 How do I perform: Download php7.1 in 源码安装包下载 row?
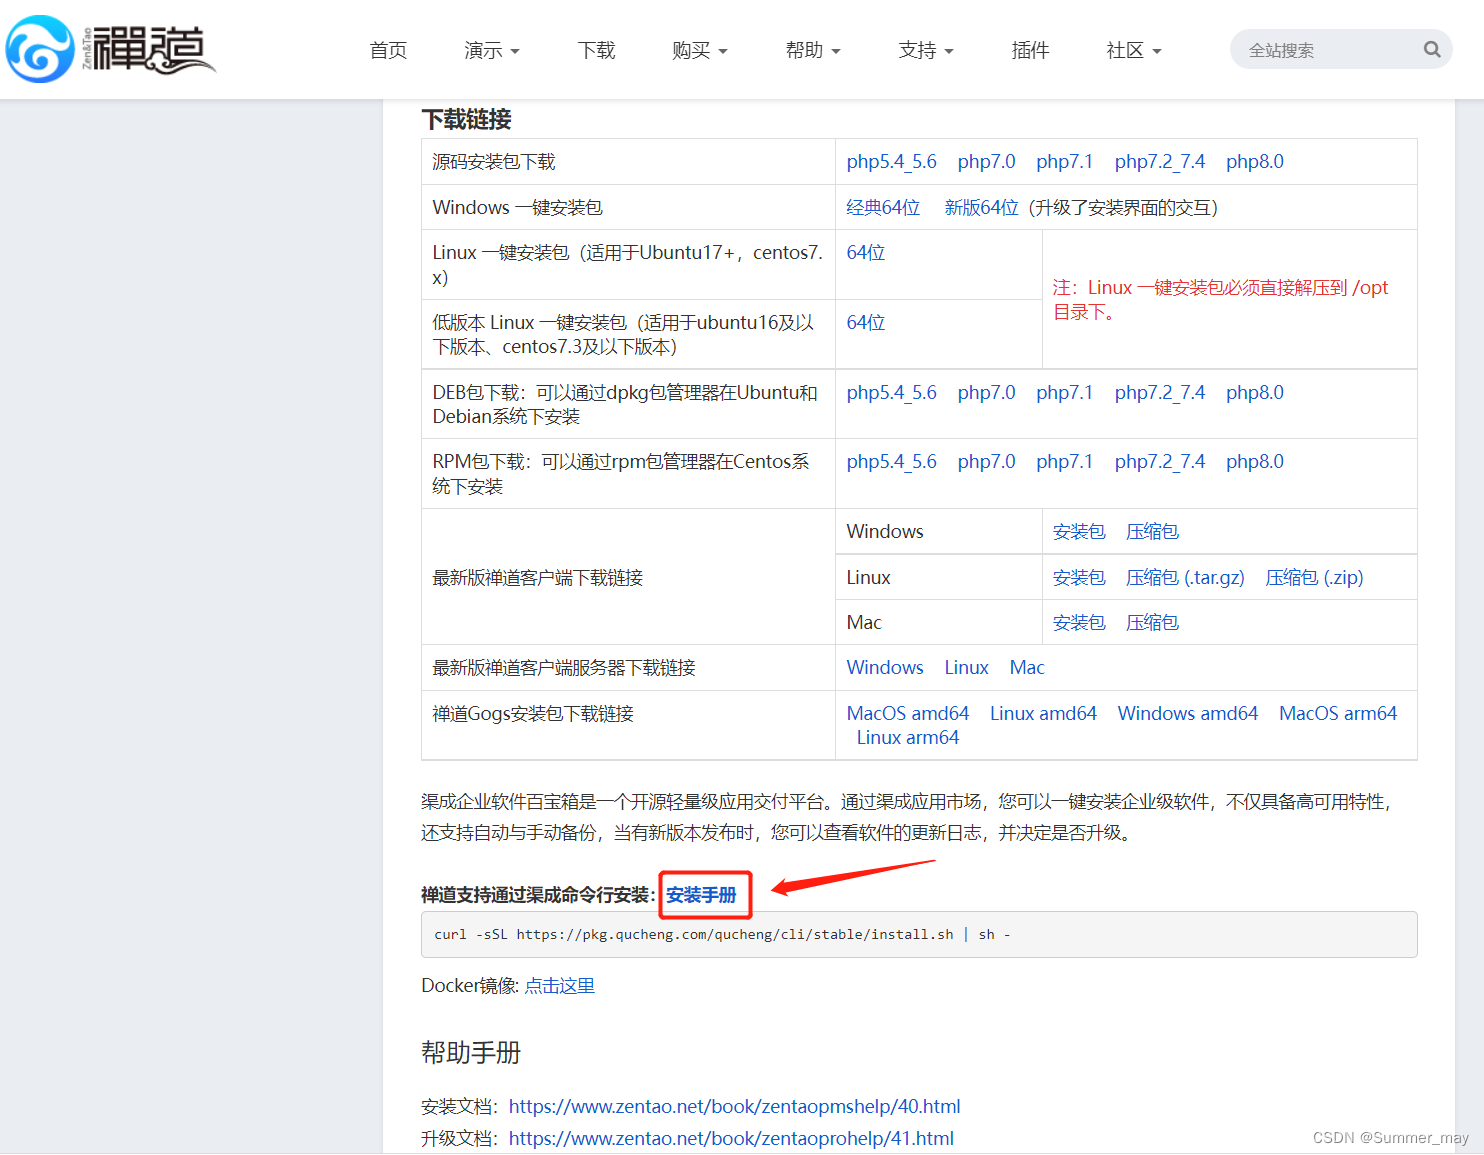click(1064, 162)
